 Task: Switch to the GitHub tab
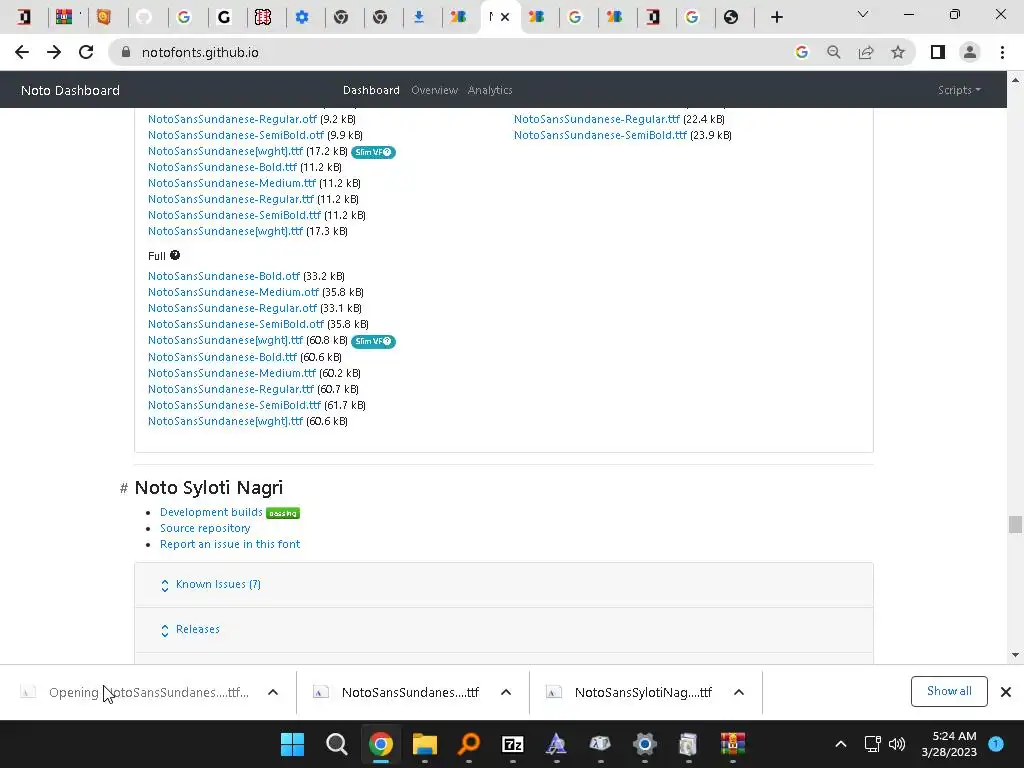[x=144, y=17]
